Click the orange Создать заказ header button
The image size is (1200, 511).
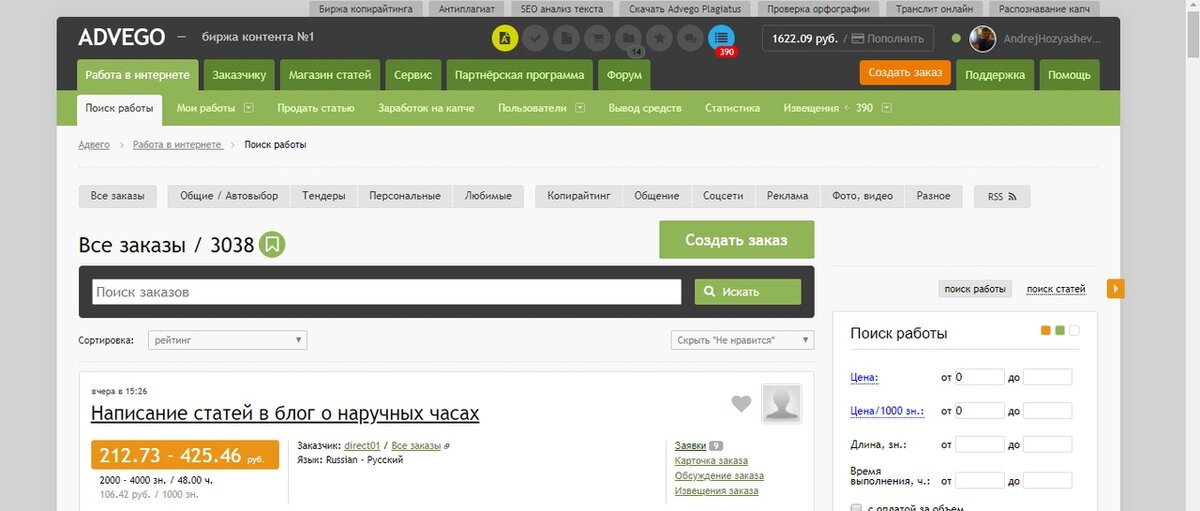point(904,73)
